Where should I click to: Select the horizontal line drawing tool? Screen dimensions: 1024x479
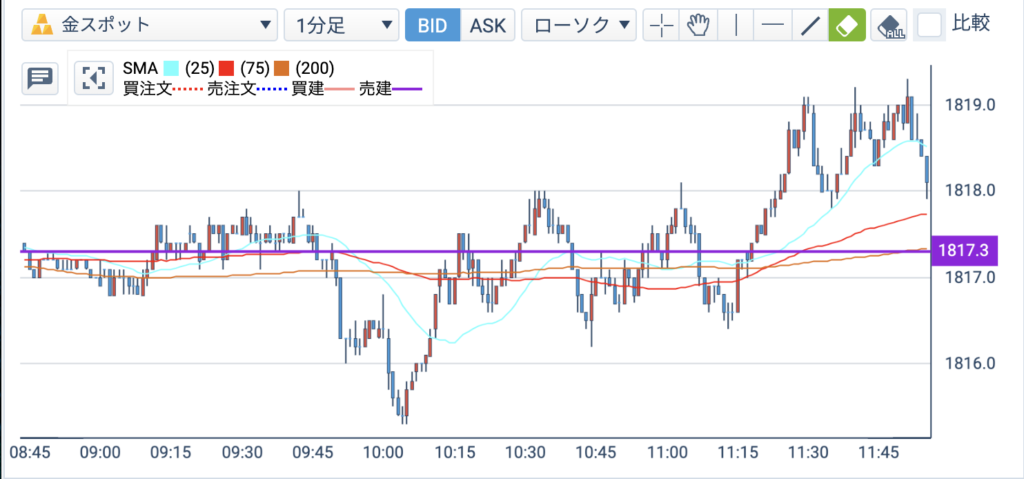click(x=773, y=25)
